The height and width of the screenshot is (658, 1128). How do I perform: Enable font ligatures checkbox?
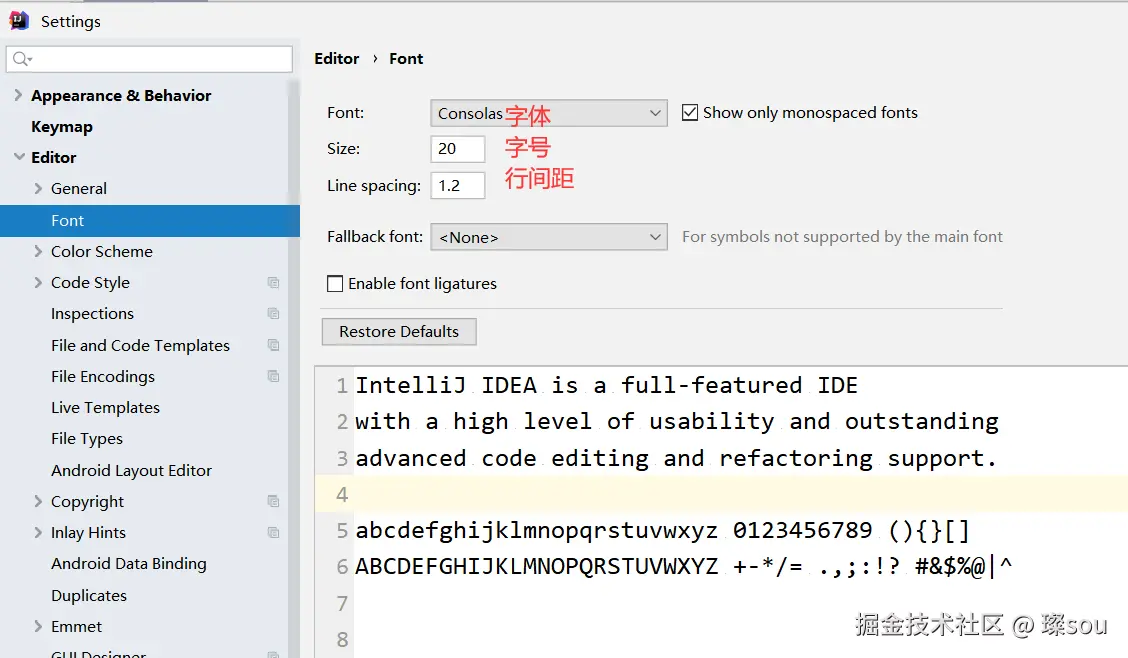(335, 283)
